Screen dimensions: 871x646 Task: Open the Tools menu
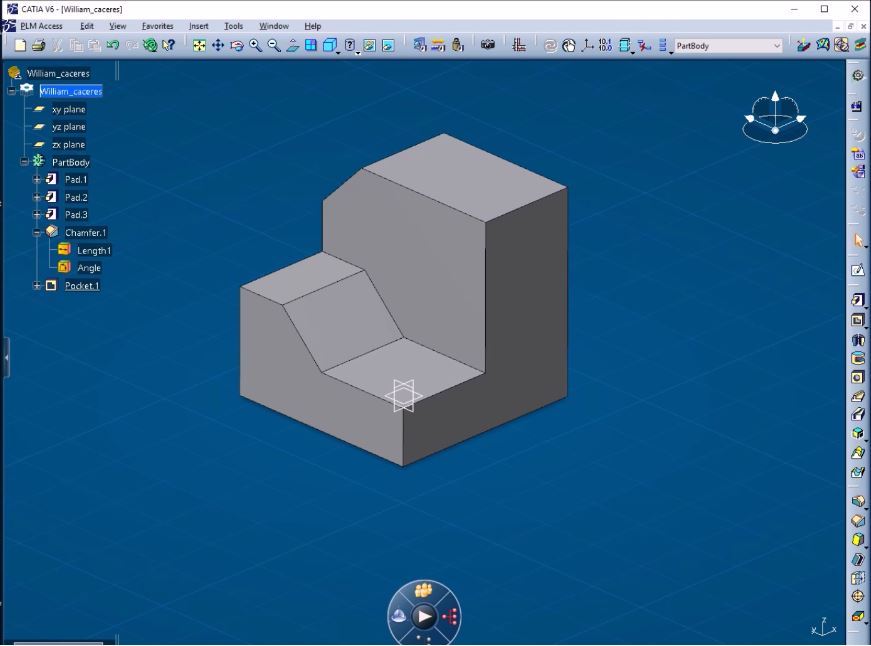pos(233,26)
